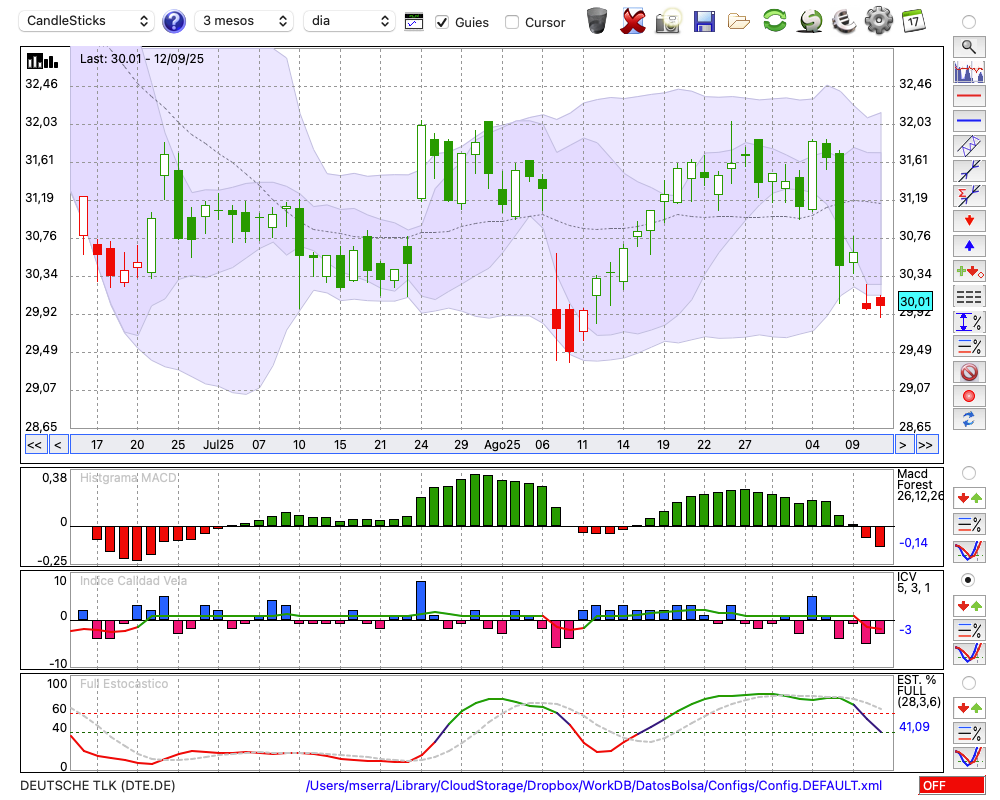Select the red horizontal line tool
The width and height of the screenshot is (1000, 800).
click(969, 96)
